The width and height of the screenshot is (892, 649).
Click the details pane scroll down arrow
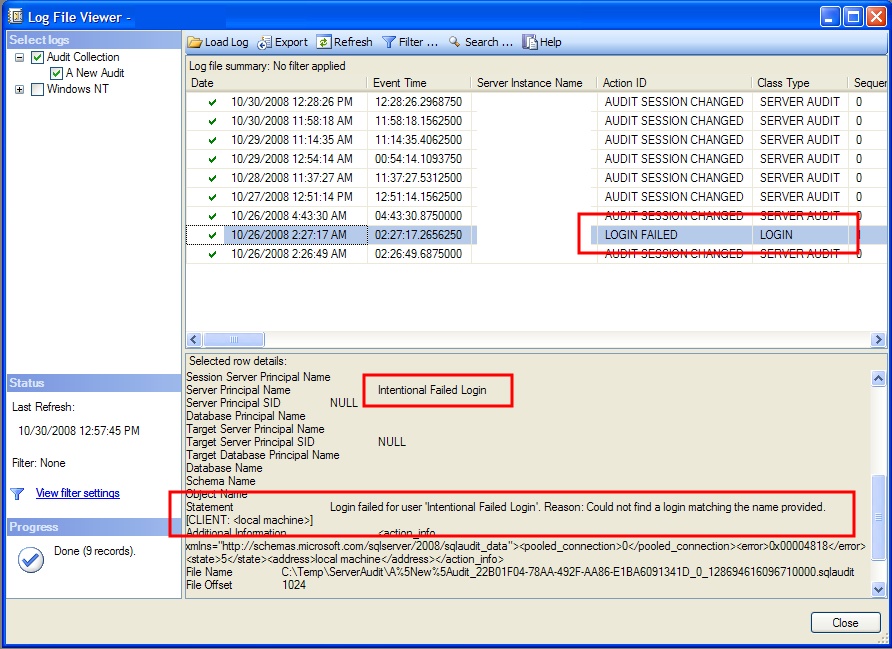[878, 590]
